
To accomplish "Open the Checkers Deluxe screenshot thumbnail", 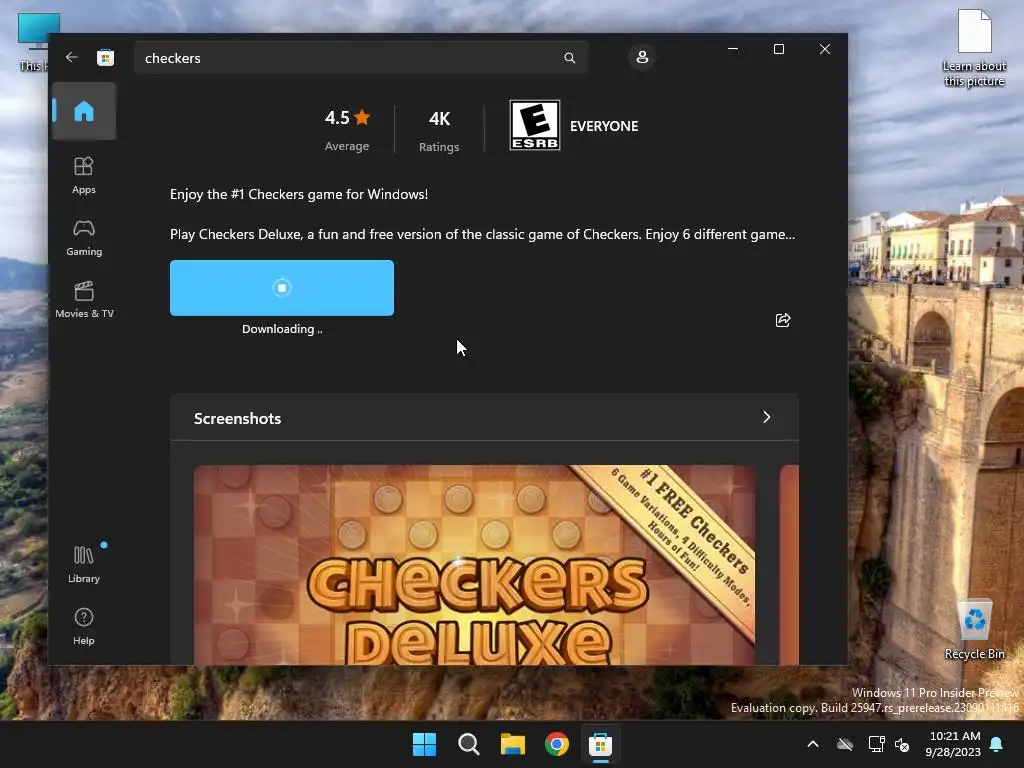I will [475, 564].
